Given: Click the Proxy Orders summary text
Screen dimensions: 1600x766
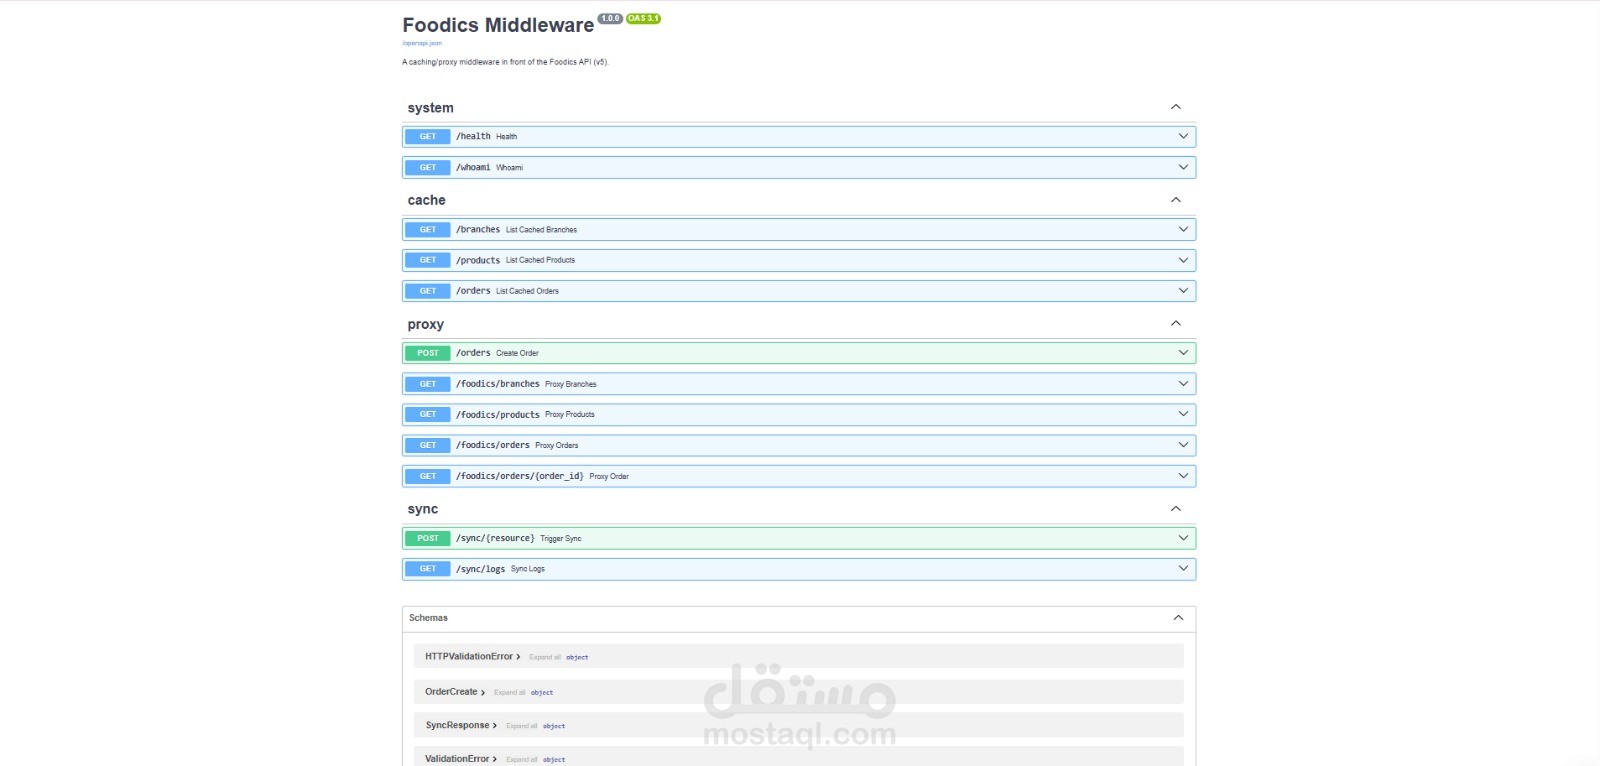Looking at the screenshot, I should pyautogui.click(x=556, y=445).
